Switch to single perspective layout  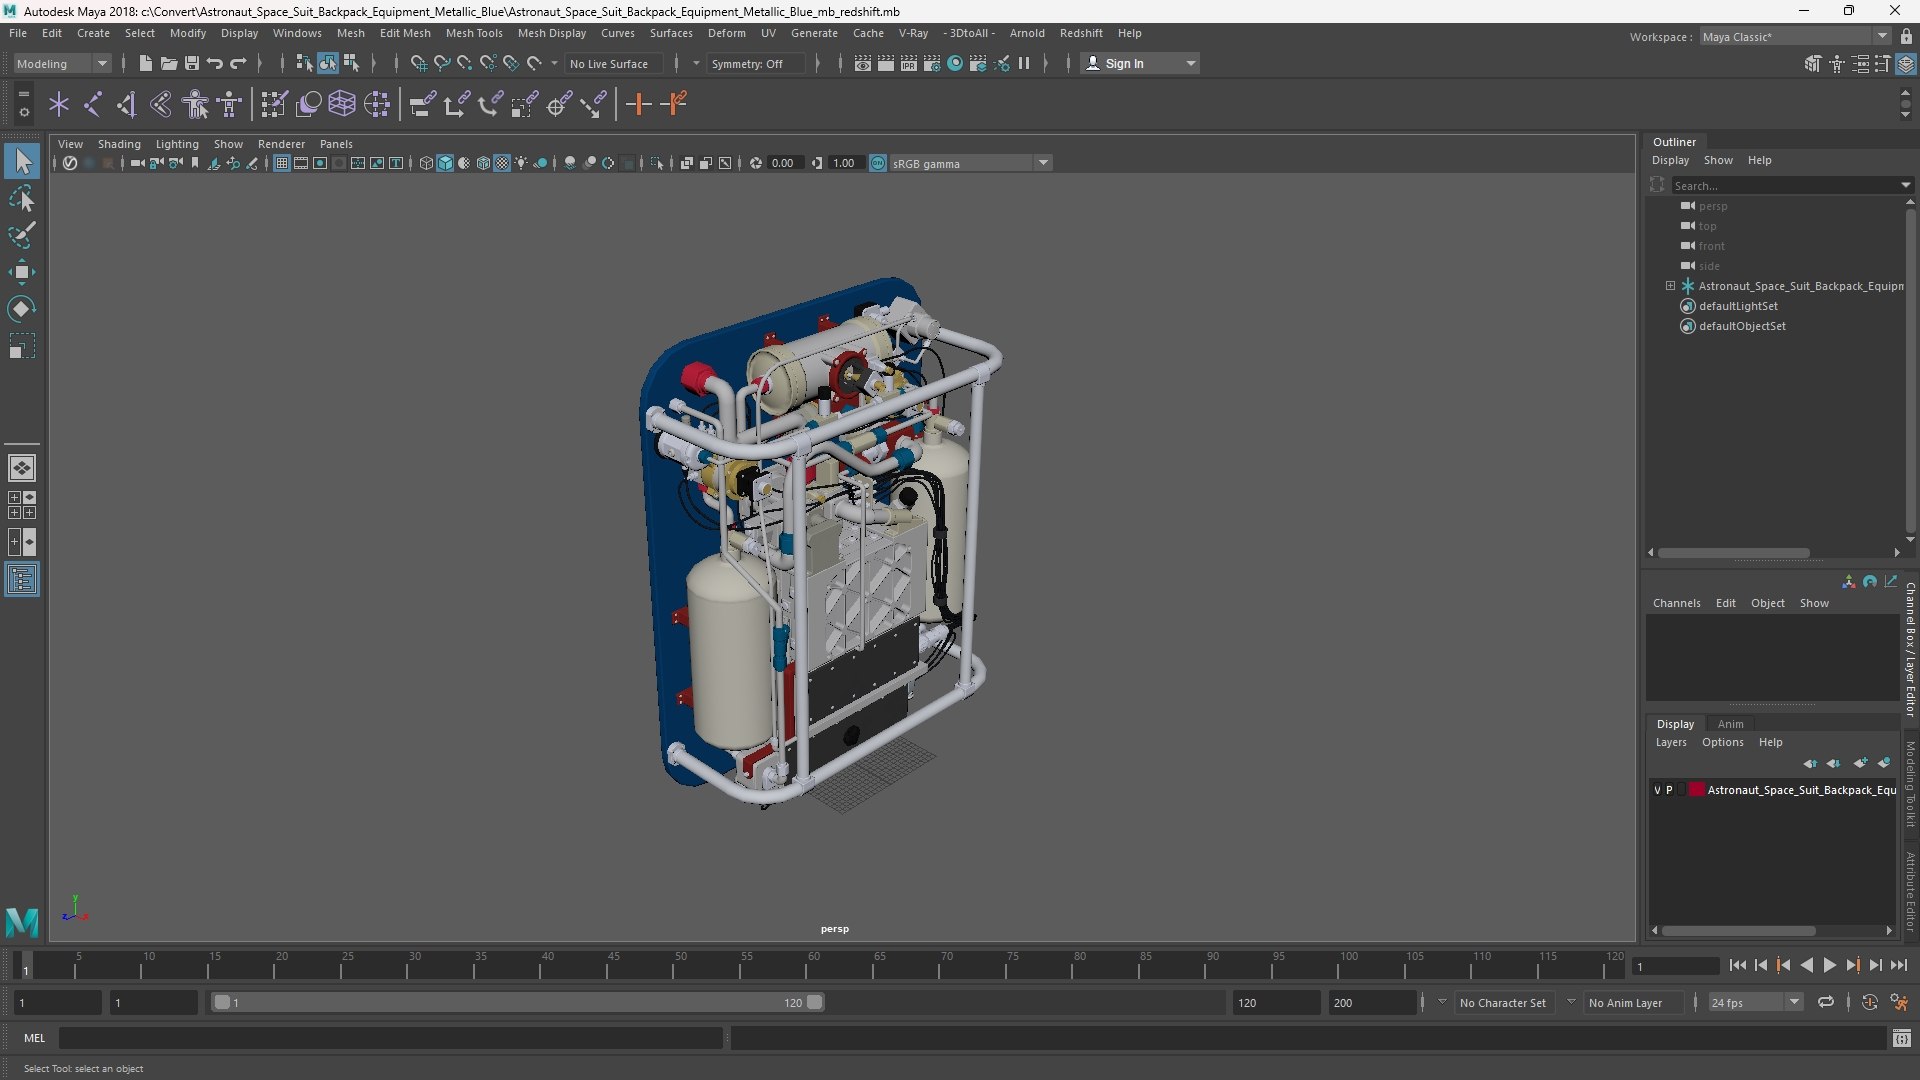(x=21, y=468)
